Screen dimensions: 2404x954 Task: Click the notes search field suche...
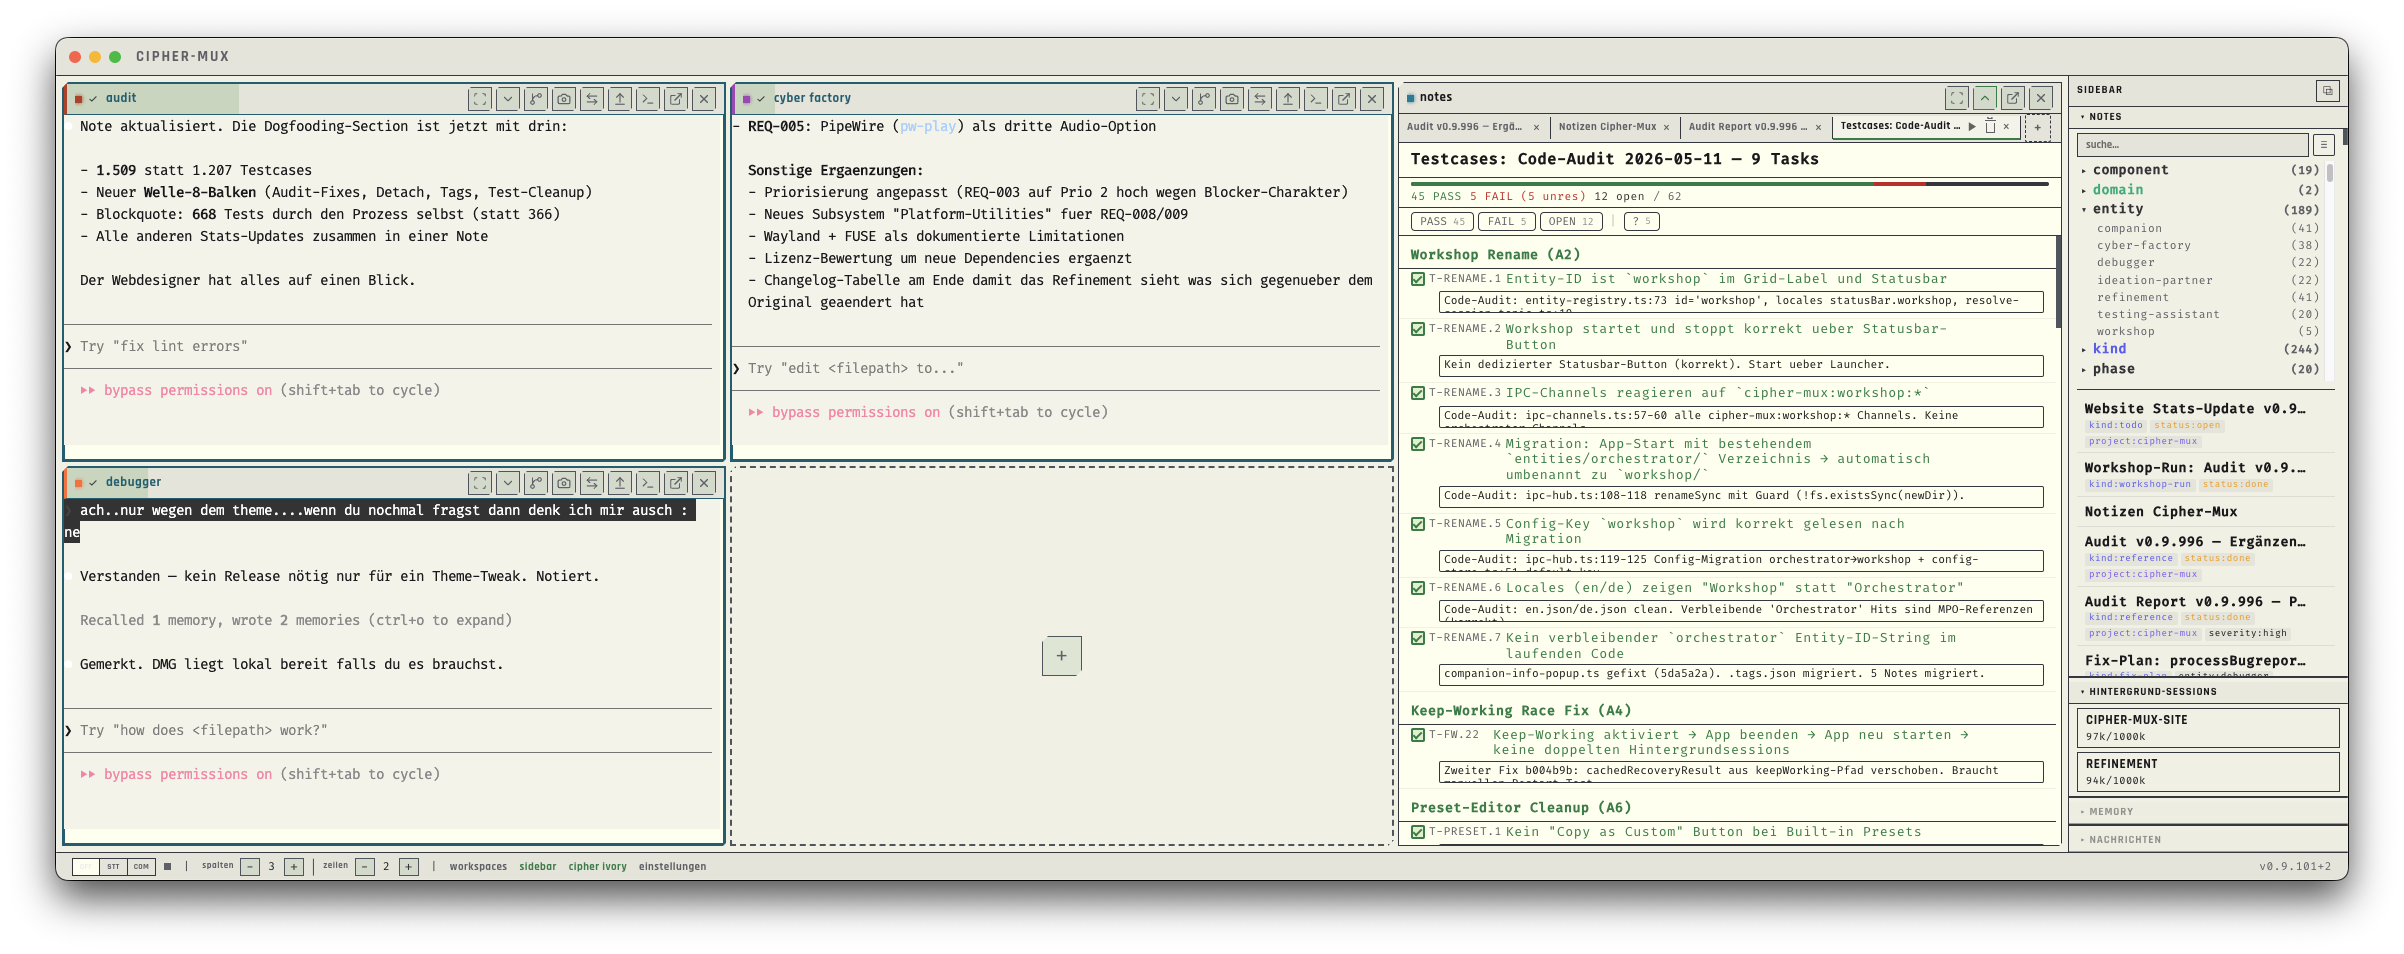tap(2194, 145)
